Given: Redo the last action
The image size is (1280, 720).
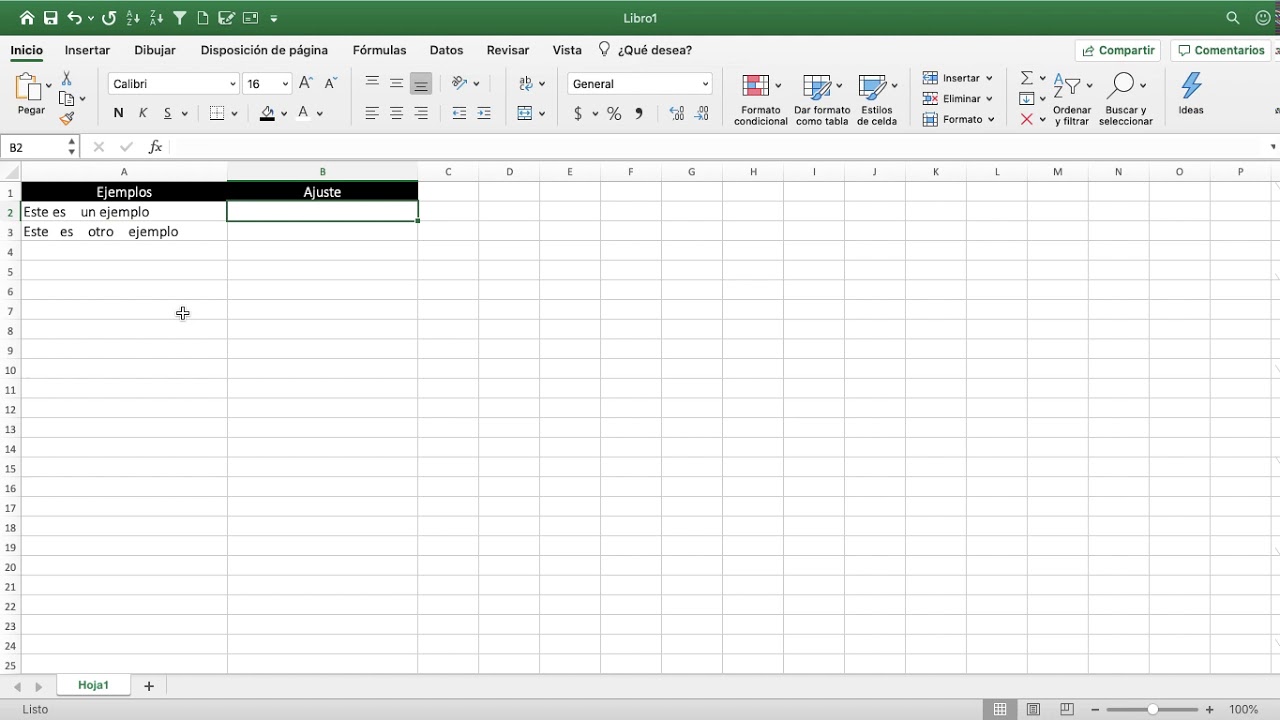Looking at the screenshot, I should pyautogui.click(x=109, y=18).
